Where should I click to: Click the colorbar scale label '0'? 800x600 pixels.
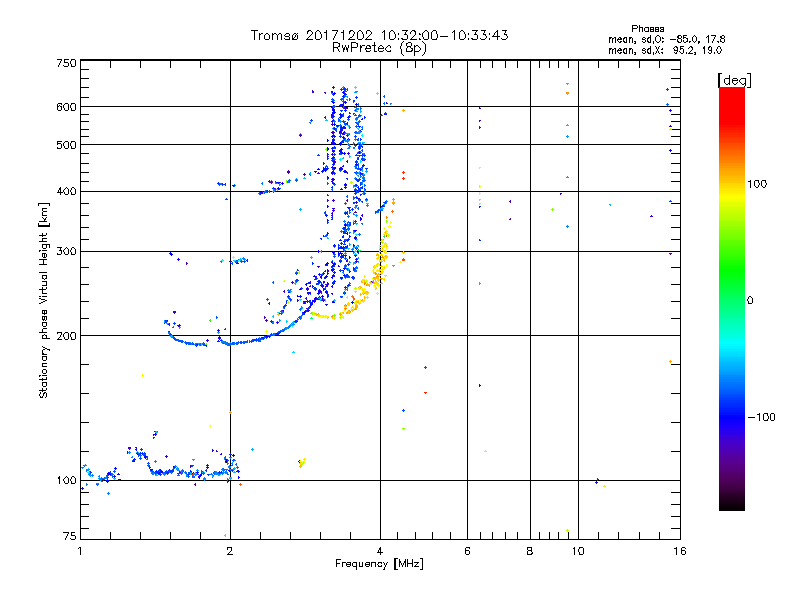tap(750, 301)
